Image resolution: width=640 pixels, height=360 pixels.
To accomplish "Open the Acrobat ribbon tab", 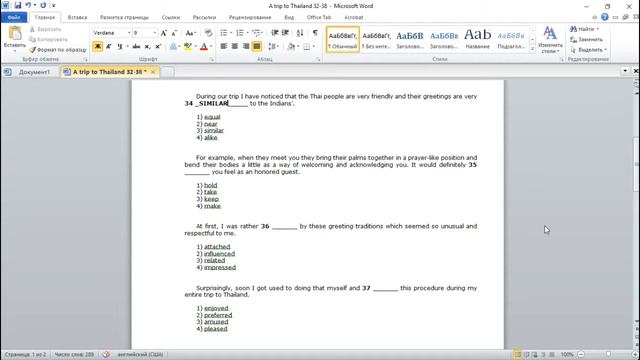I will click(x=353, y=18).
